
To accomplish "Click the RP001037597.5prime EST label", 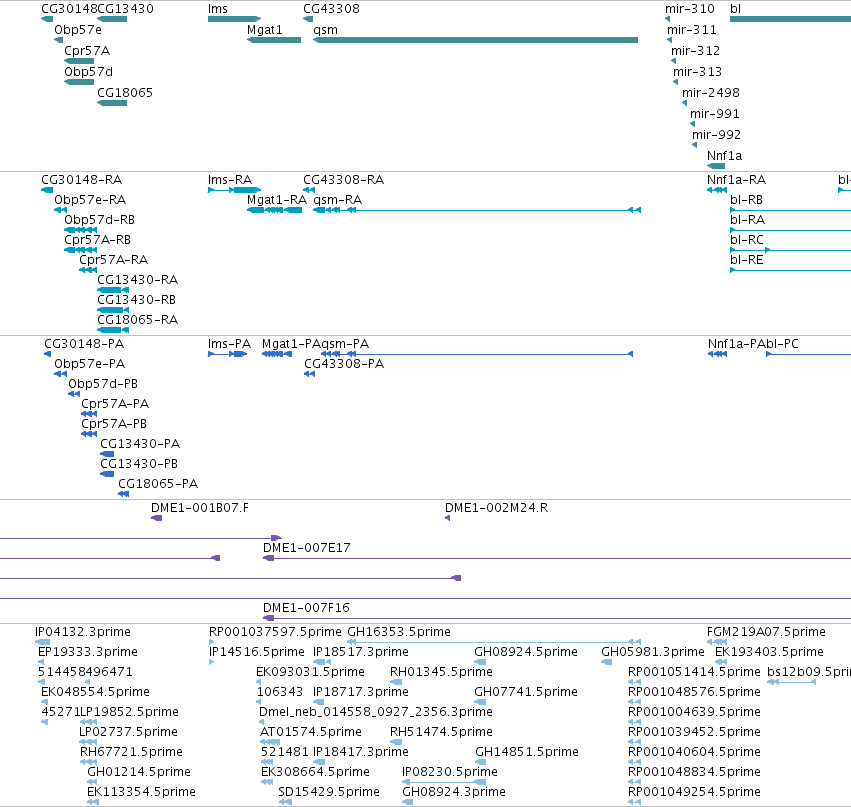I will click(275, 632).
